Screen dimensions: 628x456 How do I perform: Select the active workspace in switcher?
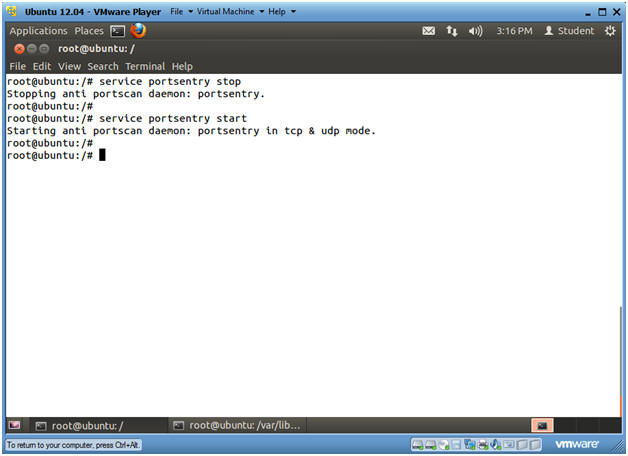tap(542, 426)
